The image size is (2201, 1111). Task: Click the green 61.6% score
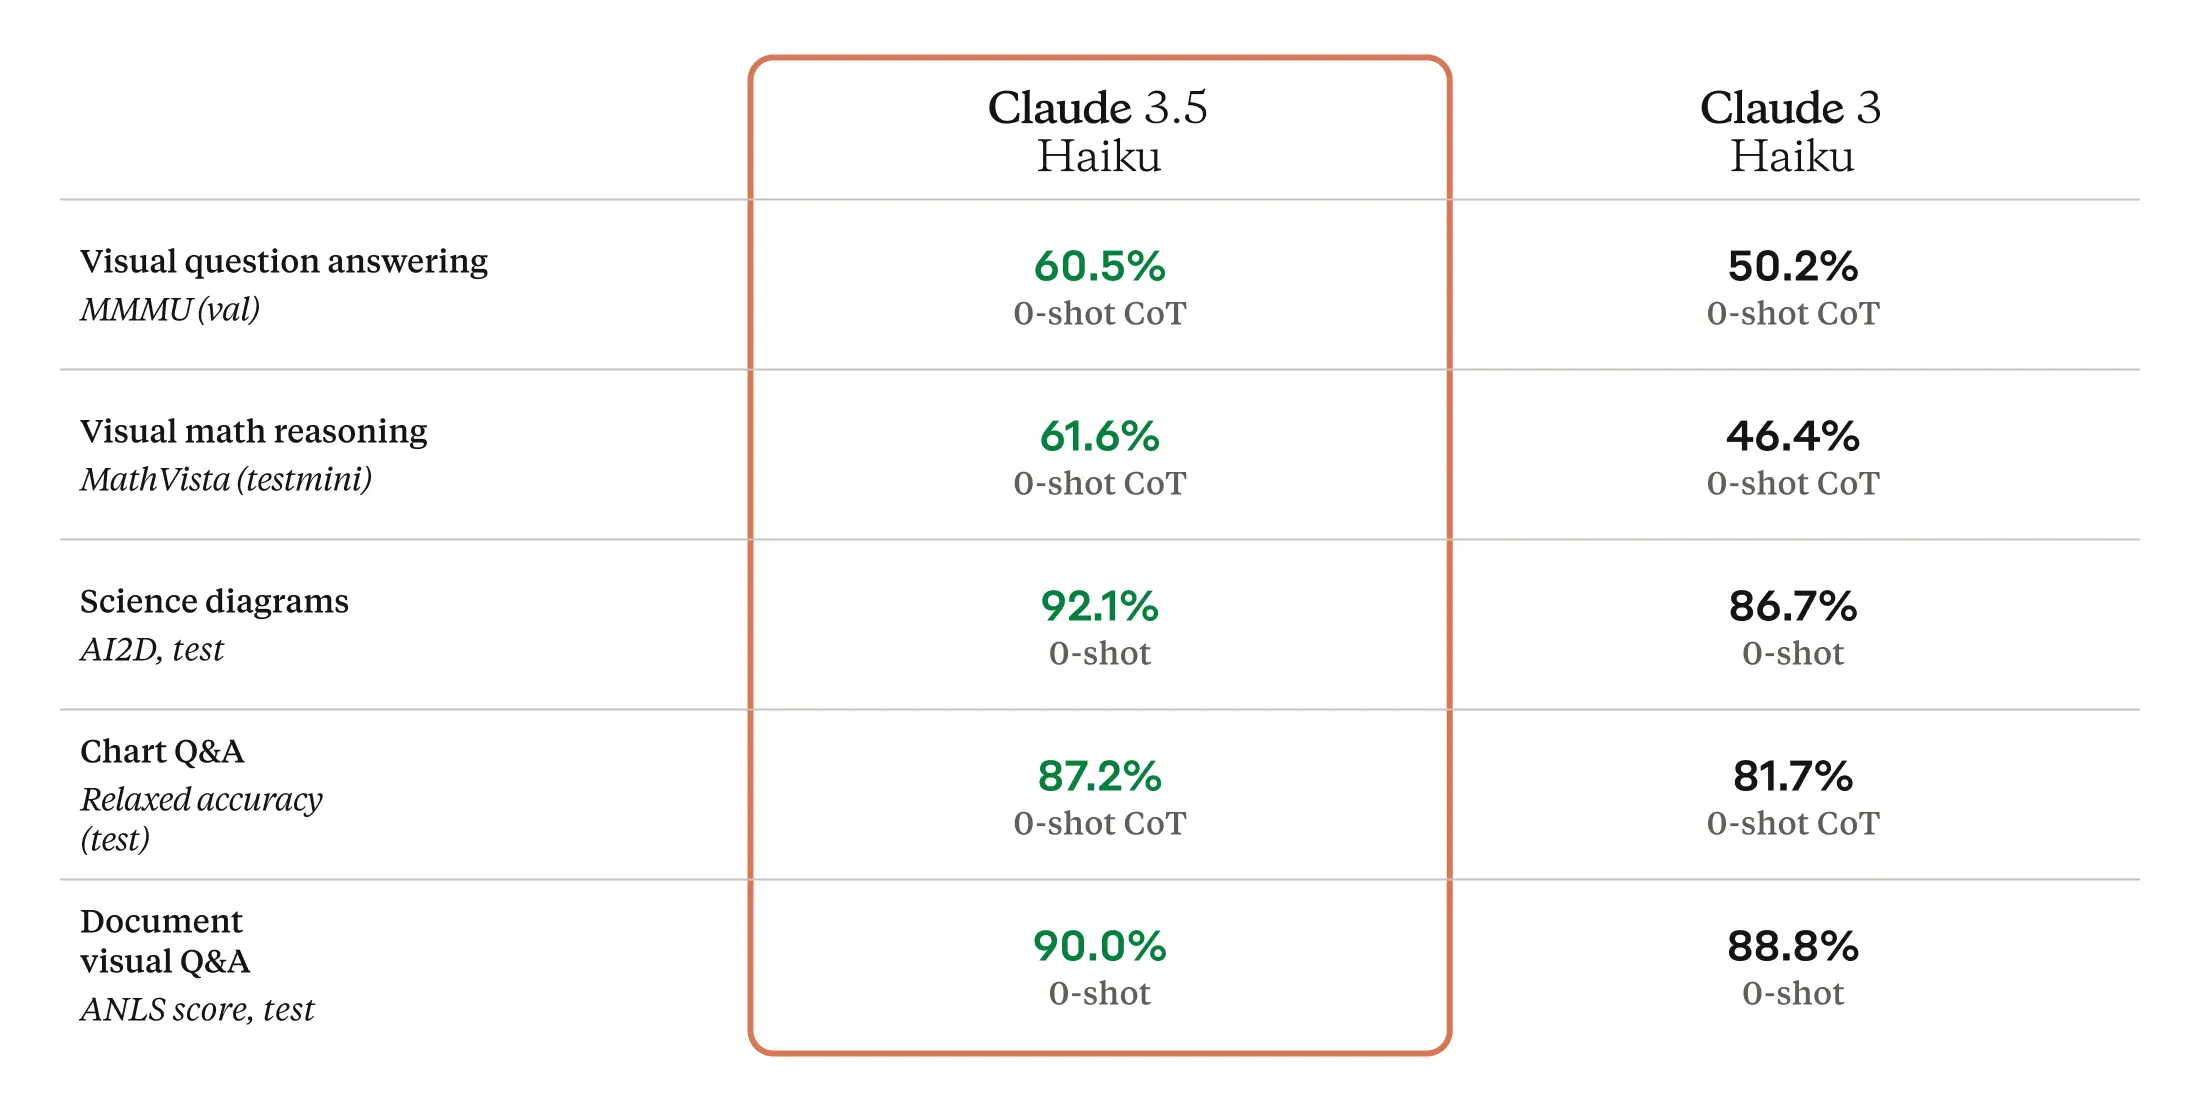1099,437
